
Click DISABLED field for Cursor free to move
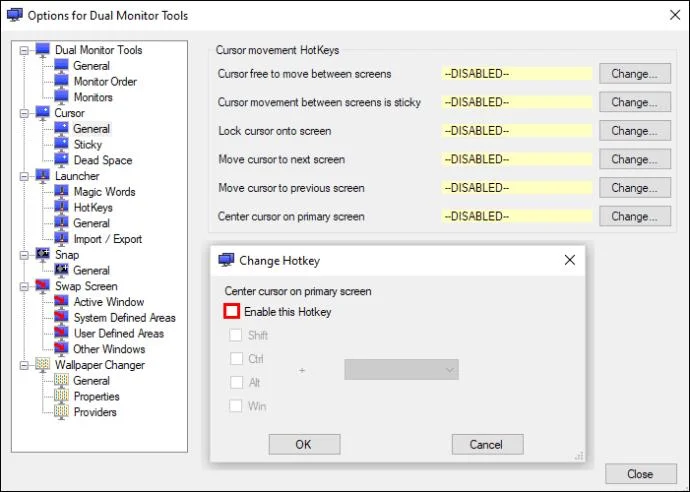(517, 73)
